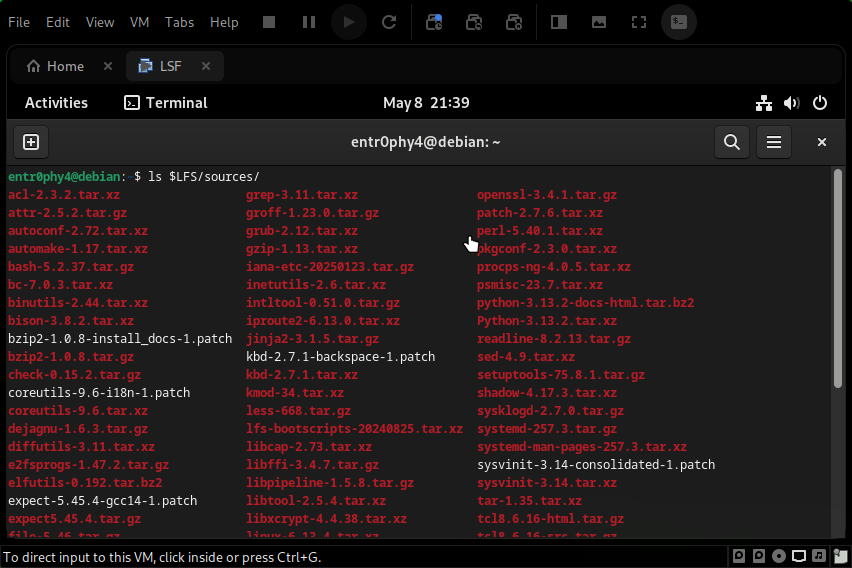Pause the virtual machine
Viewport: 852px width, 568px height.
309,22
